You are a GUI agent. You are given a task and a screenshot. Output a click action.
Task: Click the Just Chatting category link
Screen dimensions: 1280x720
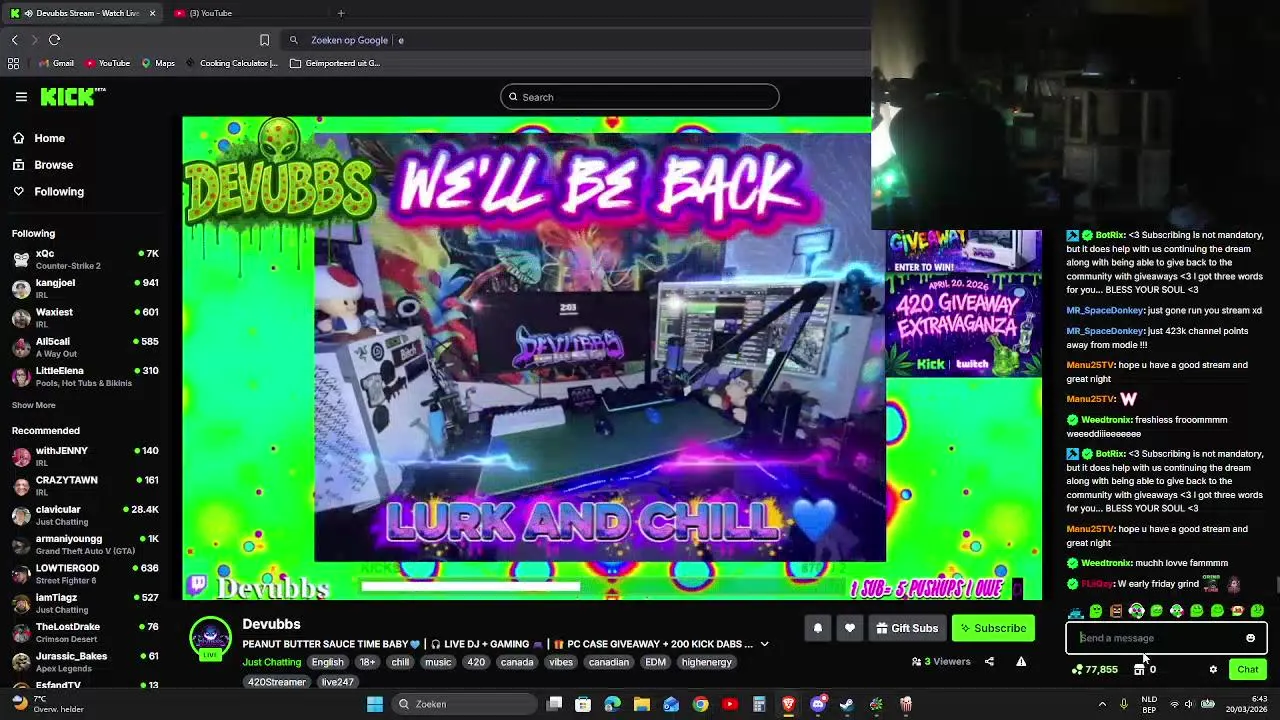(271, 662)
